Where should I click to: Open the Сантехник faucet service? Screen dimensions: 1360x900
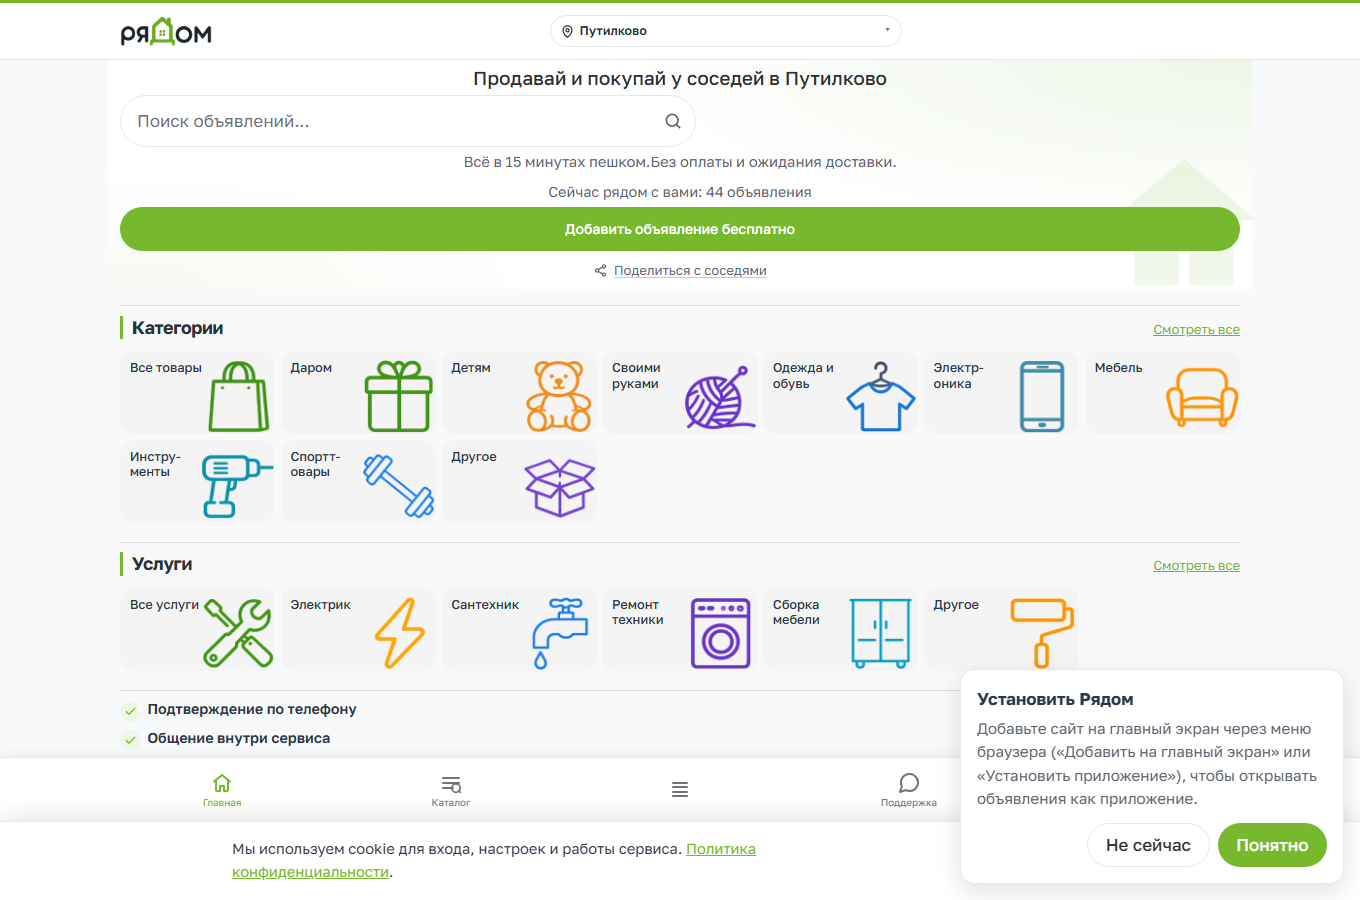tap(519, 629)
